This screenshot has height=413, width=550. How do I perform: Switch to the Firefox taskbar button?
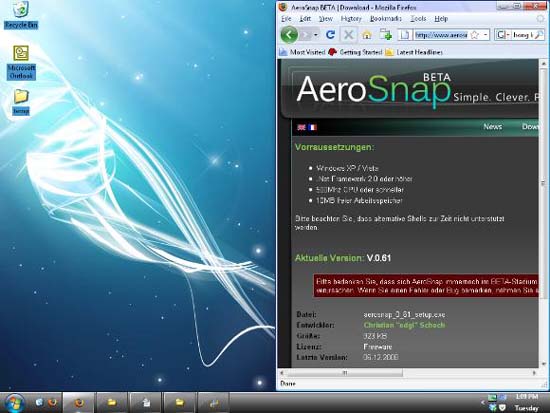click(79, 402)
